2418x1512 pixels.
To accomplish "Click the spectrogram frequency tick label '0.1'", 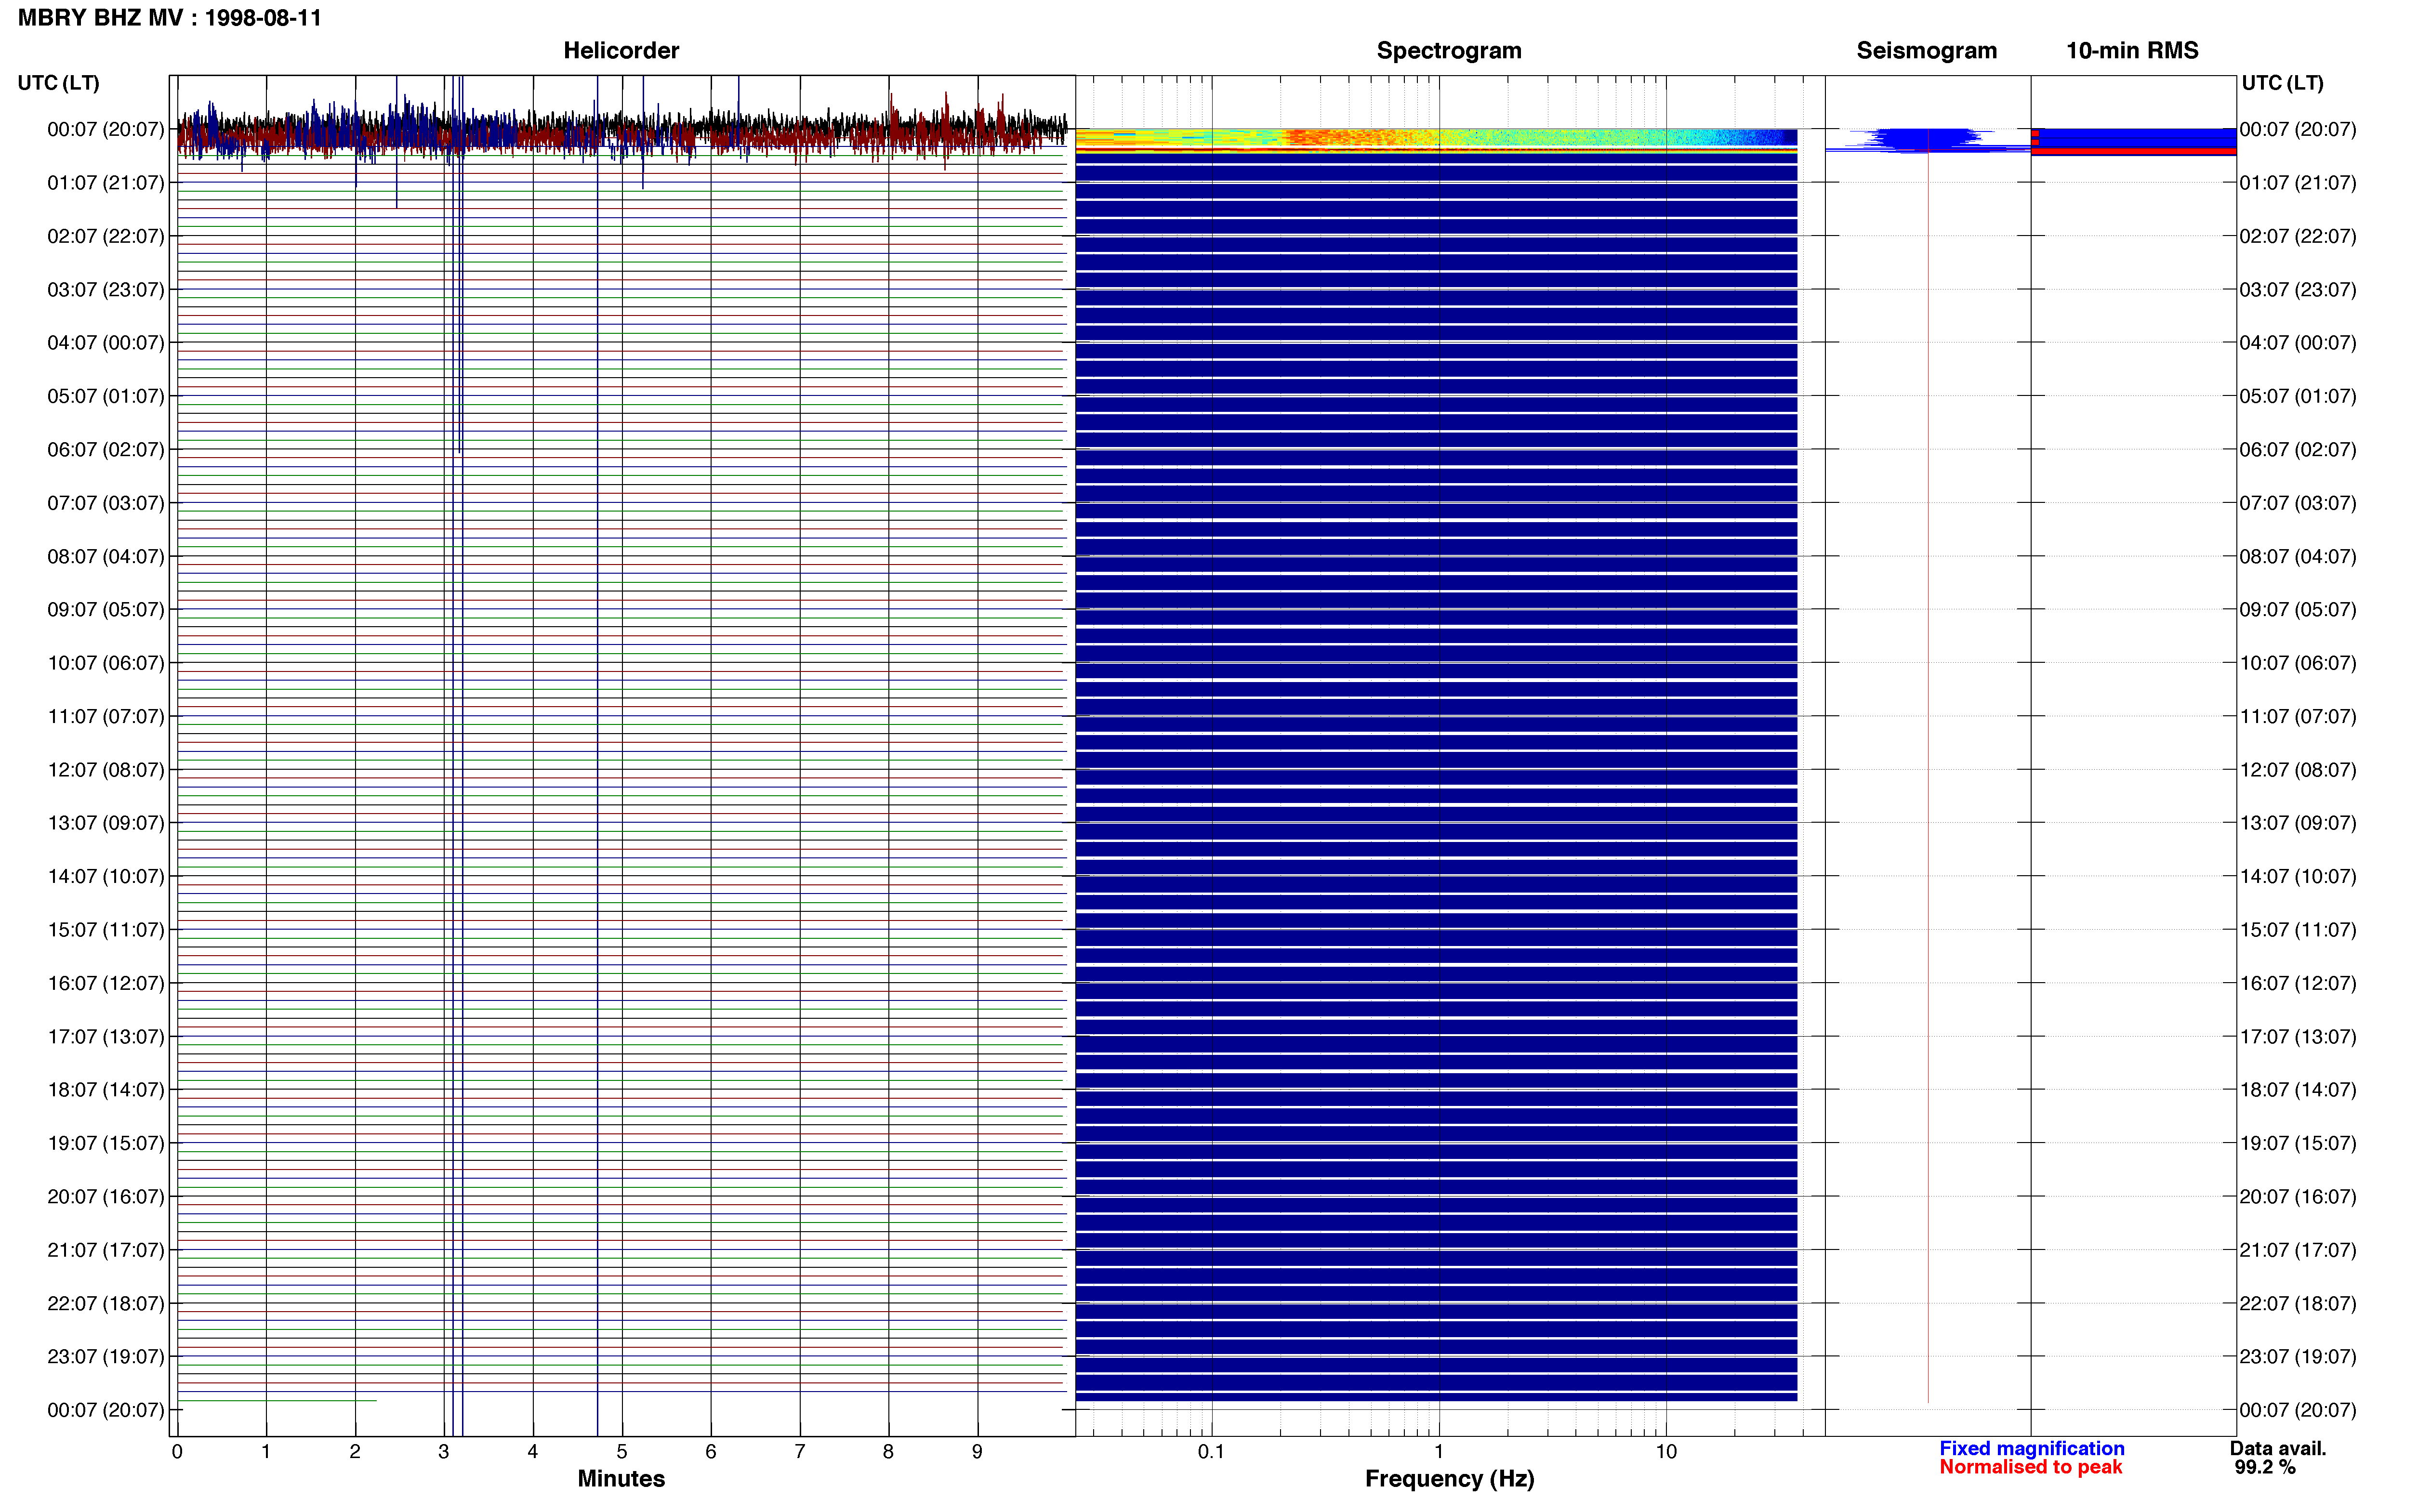I will (x=1211, y=1452).
